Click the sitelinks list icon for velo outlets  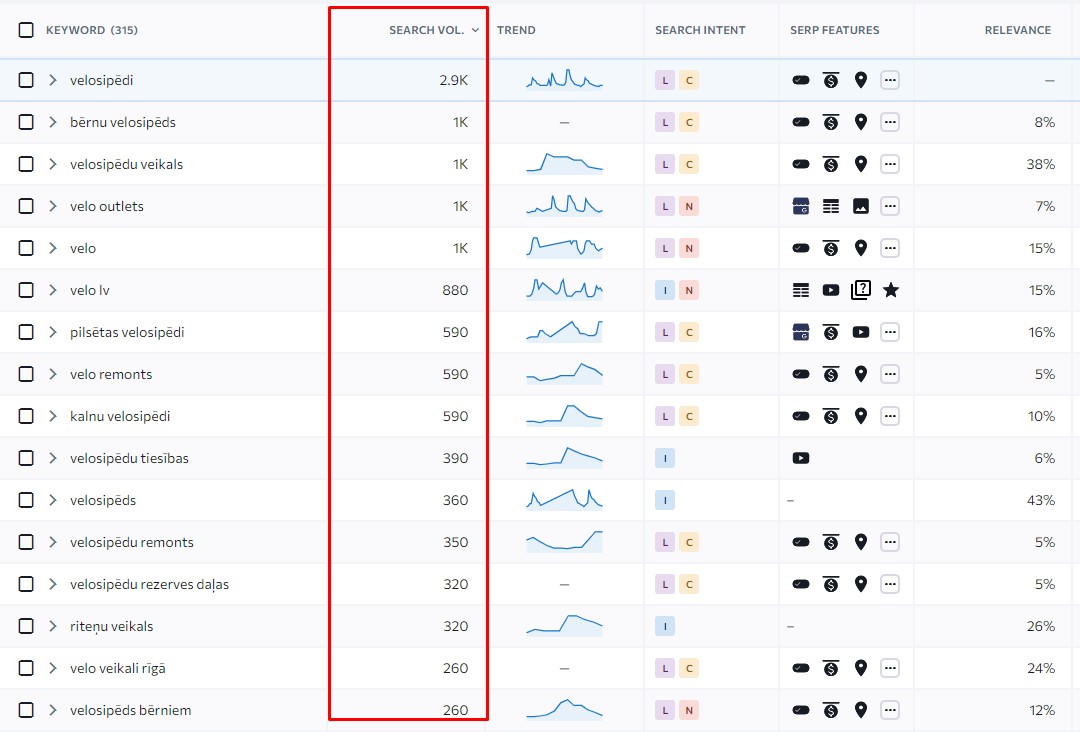point(830,206)
